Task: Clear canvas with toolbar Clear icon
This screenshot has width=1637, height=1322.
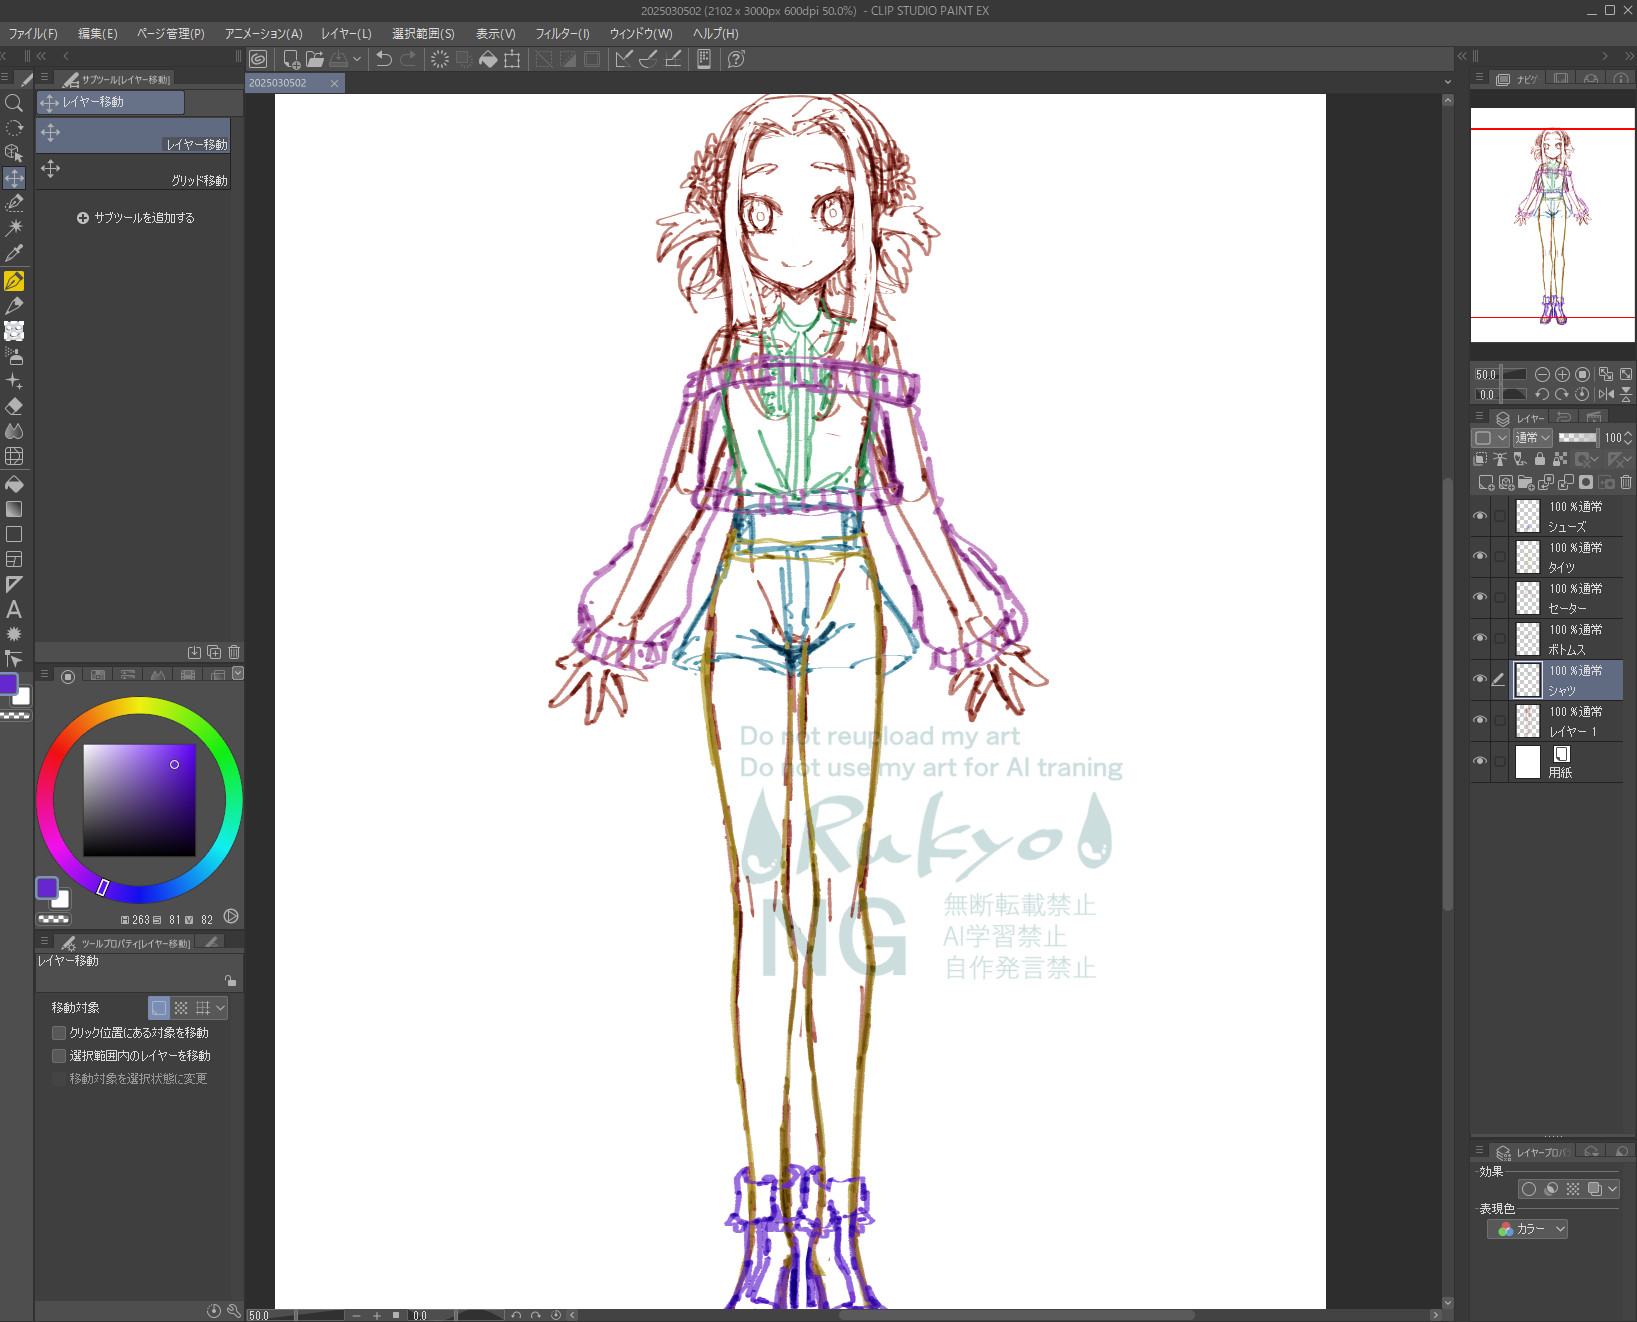Action: pos(440,59)
